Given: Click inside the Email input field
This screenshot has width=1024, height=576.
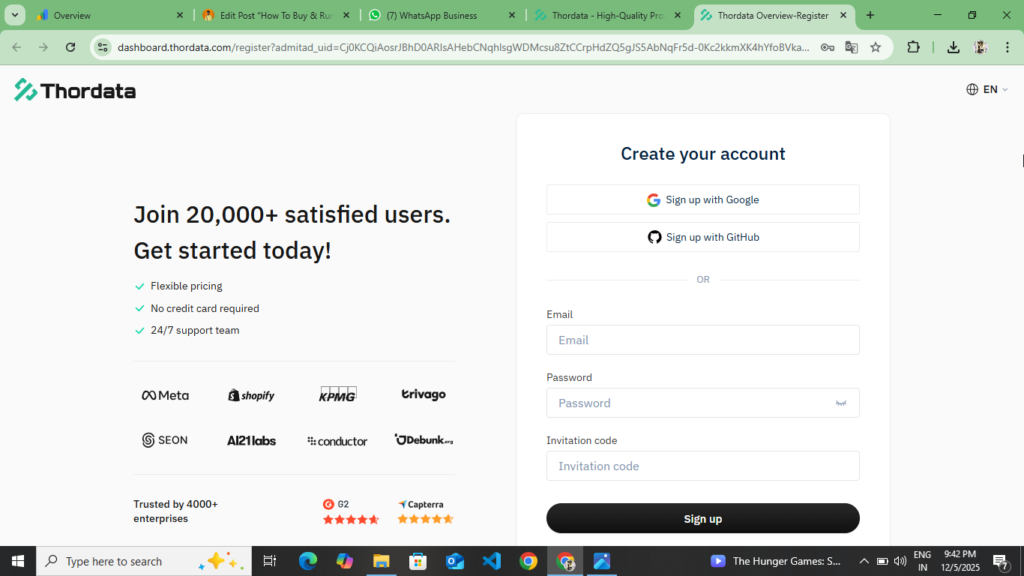Looking at the screenshot, I should (x=703, y=340).
